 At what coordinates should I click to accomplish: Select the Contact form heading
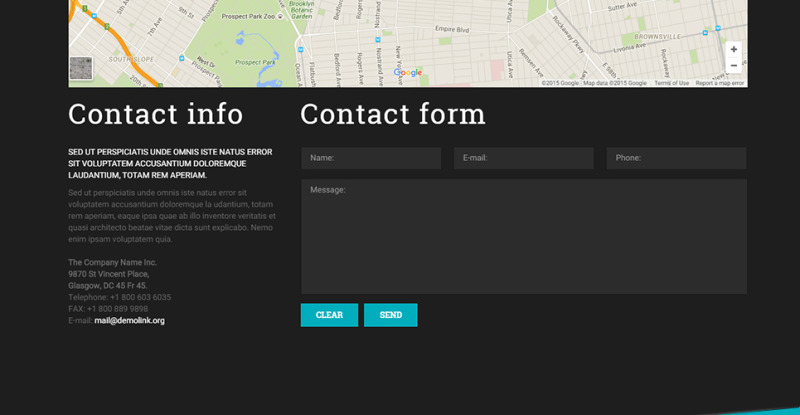pyautogui.click(x=393, y=114)
